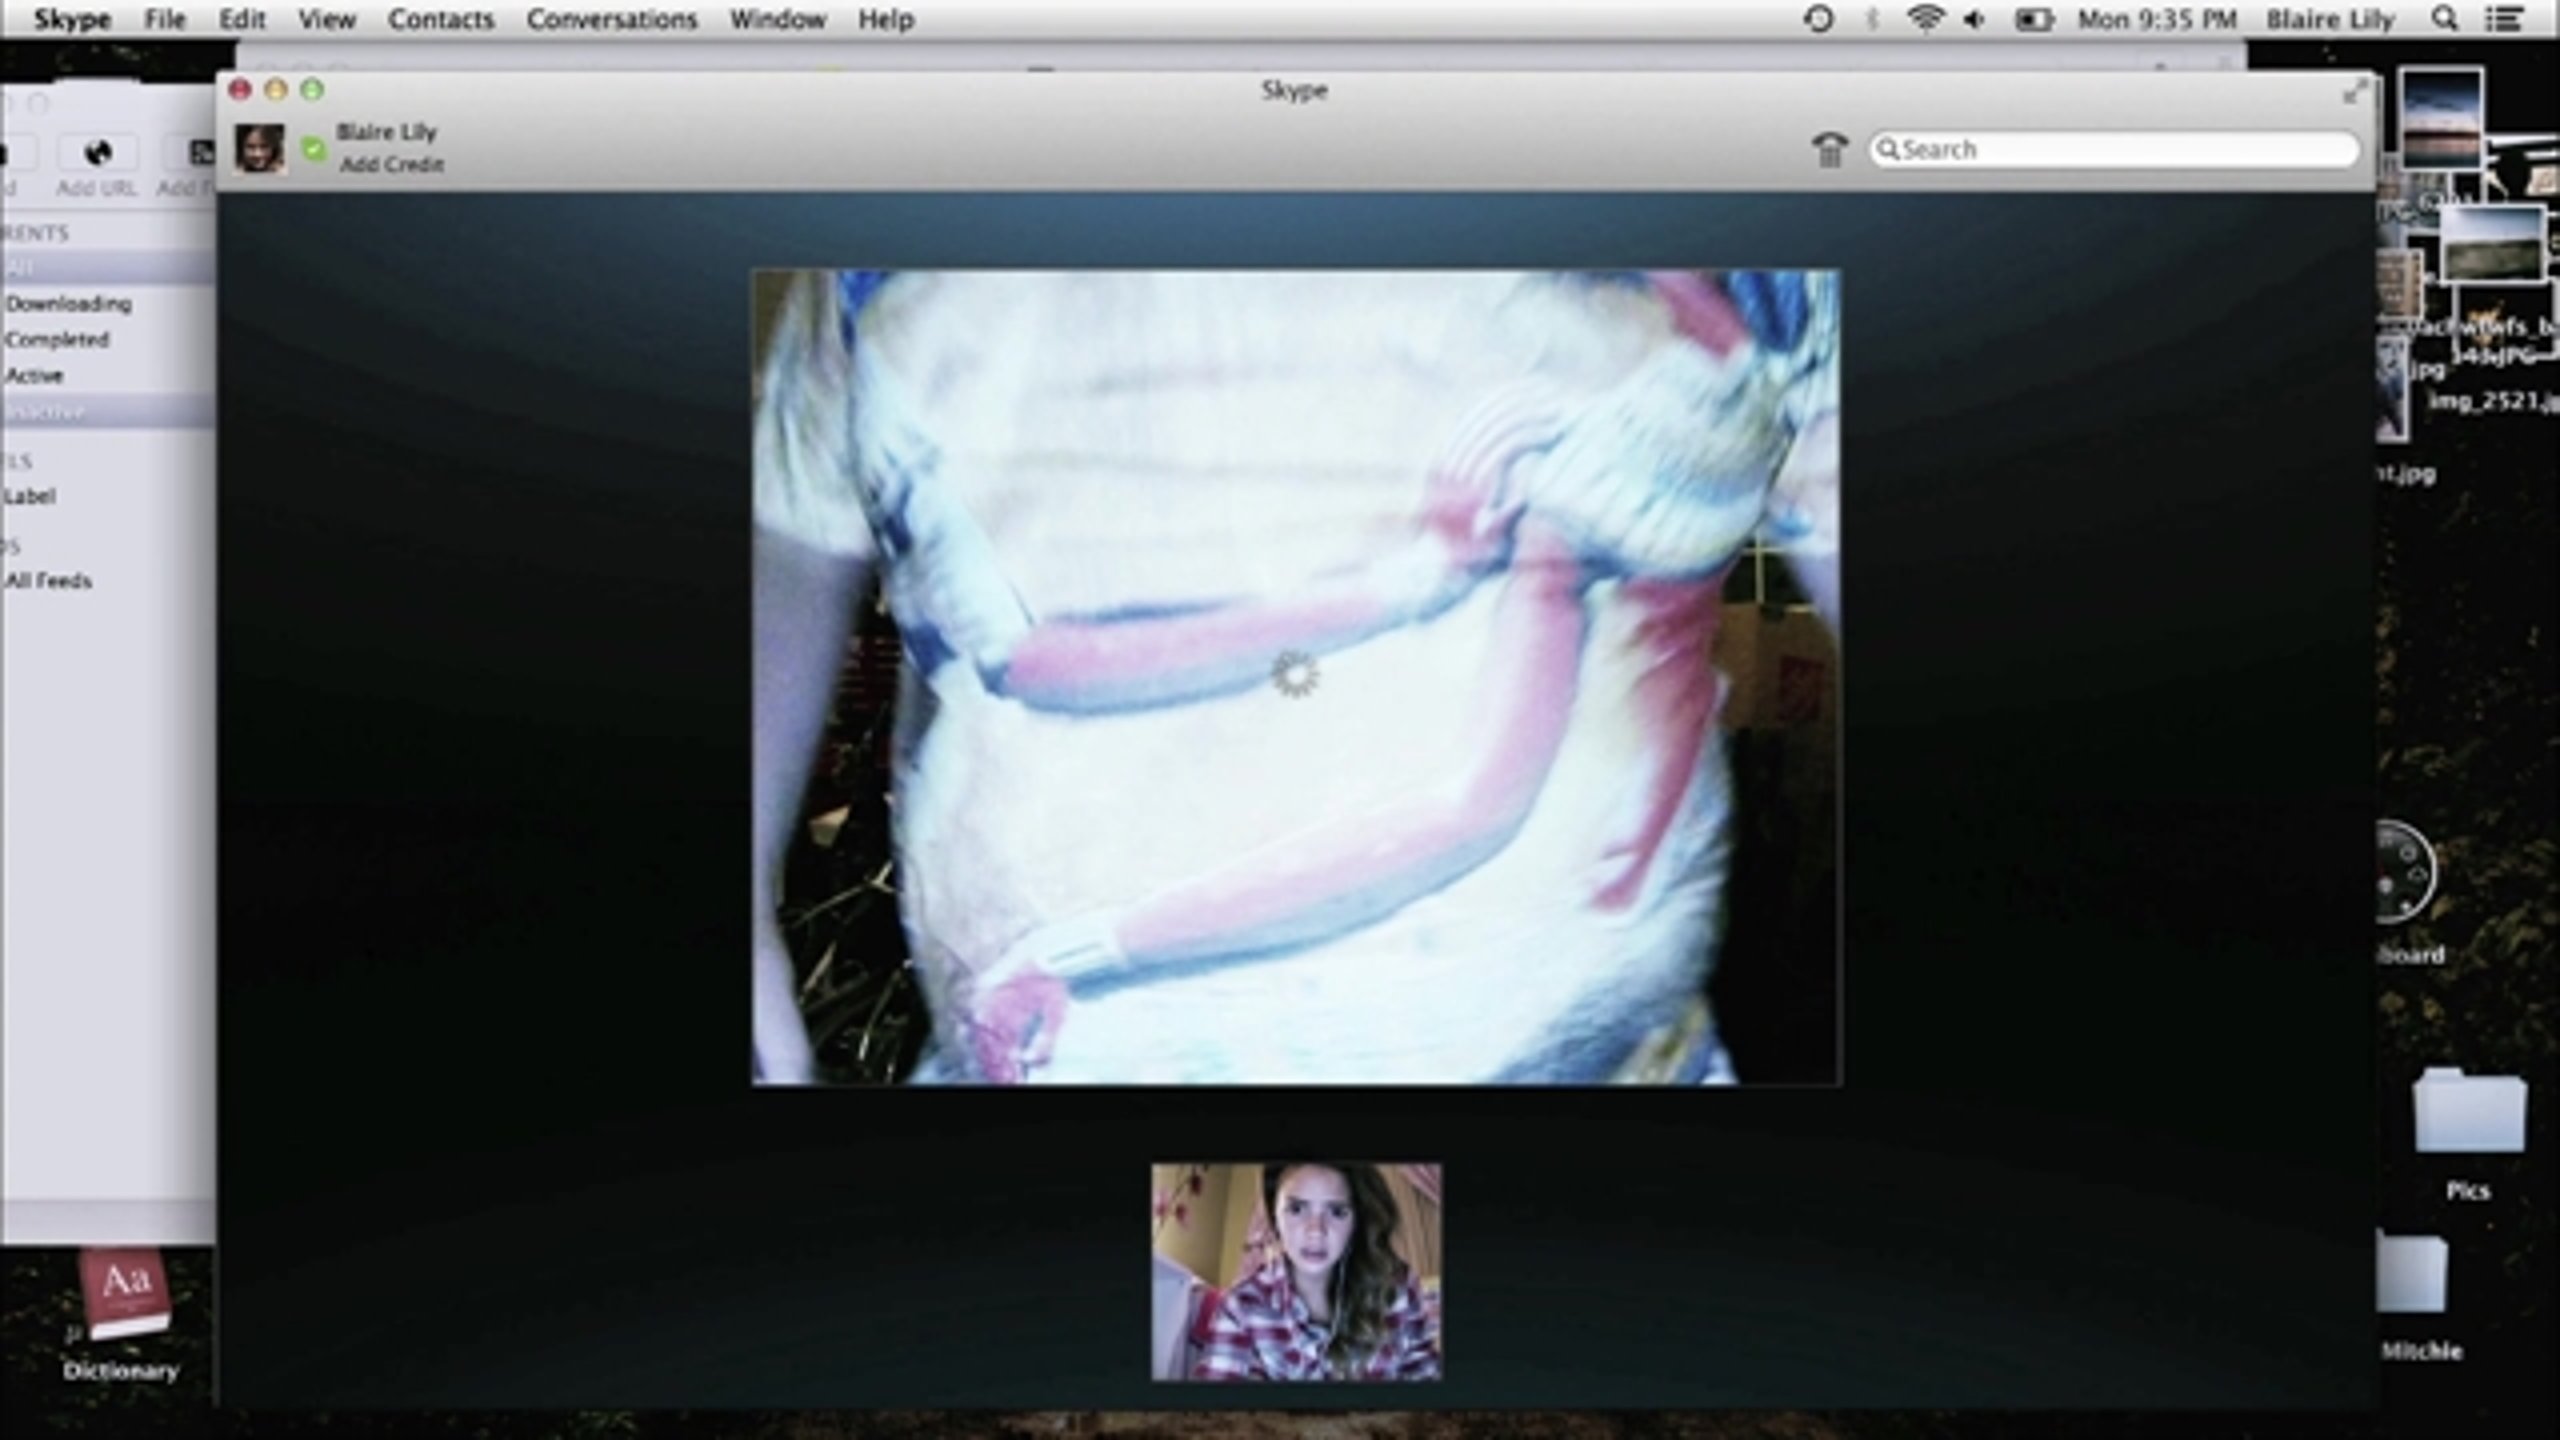Open the volume menu bar icon

[x=1975, y=19]
